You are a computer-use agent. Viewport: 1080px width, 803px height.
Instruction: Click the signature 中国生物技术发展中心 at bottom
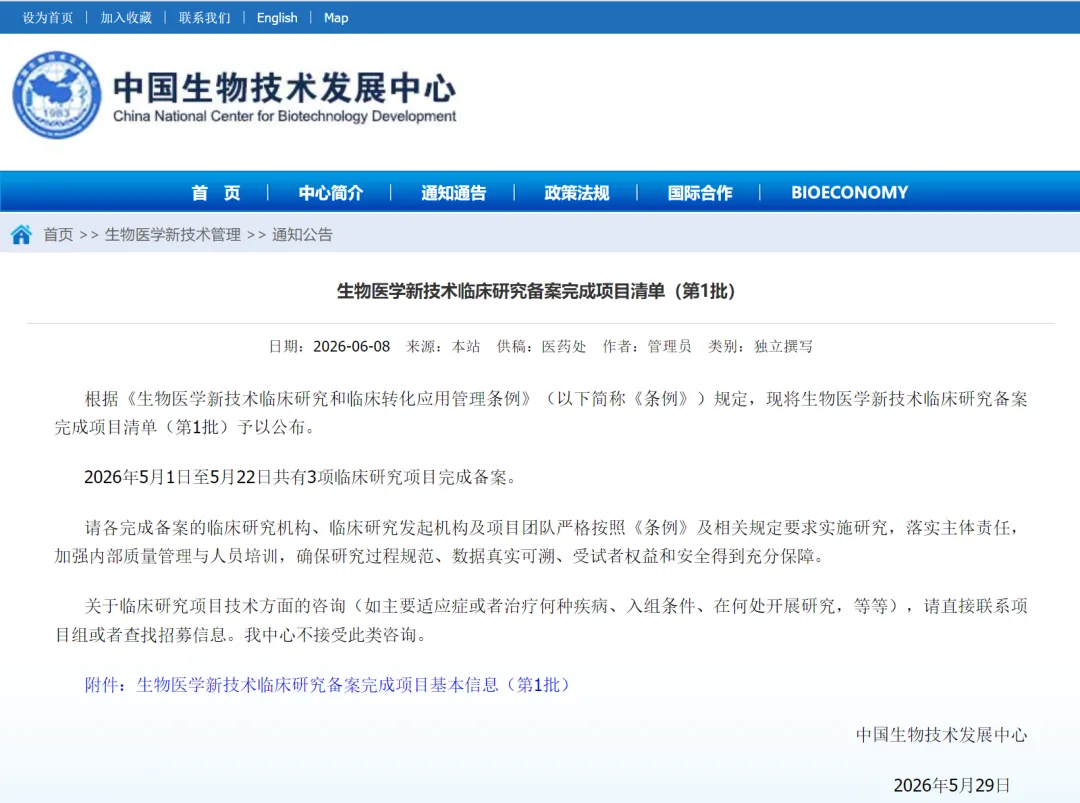[x=942, y=735]
